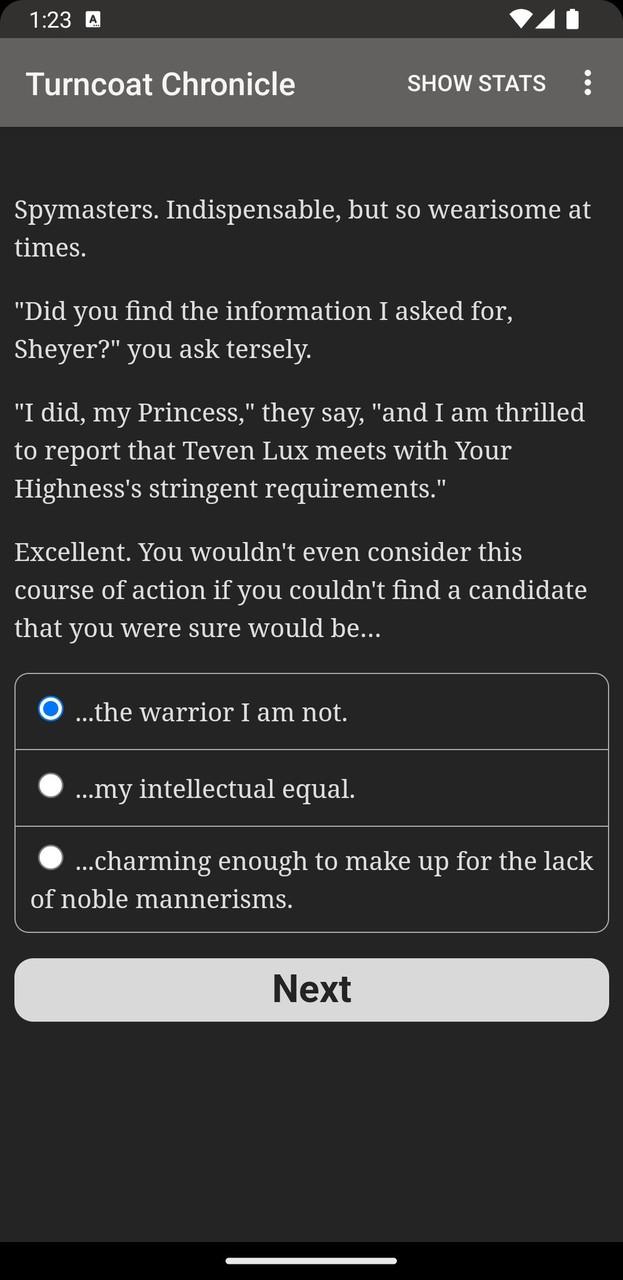Choose the option text …my intellectual equal.

(x=215, y=789)
